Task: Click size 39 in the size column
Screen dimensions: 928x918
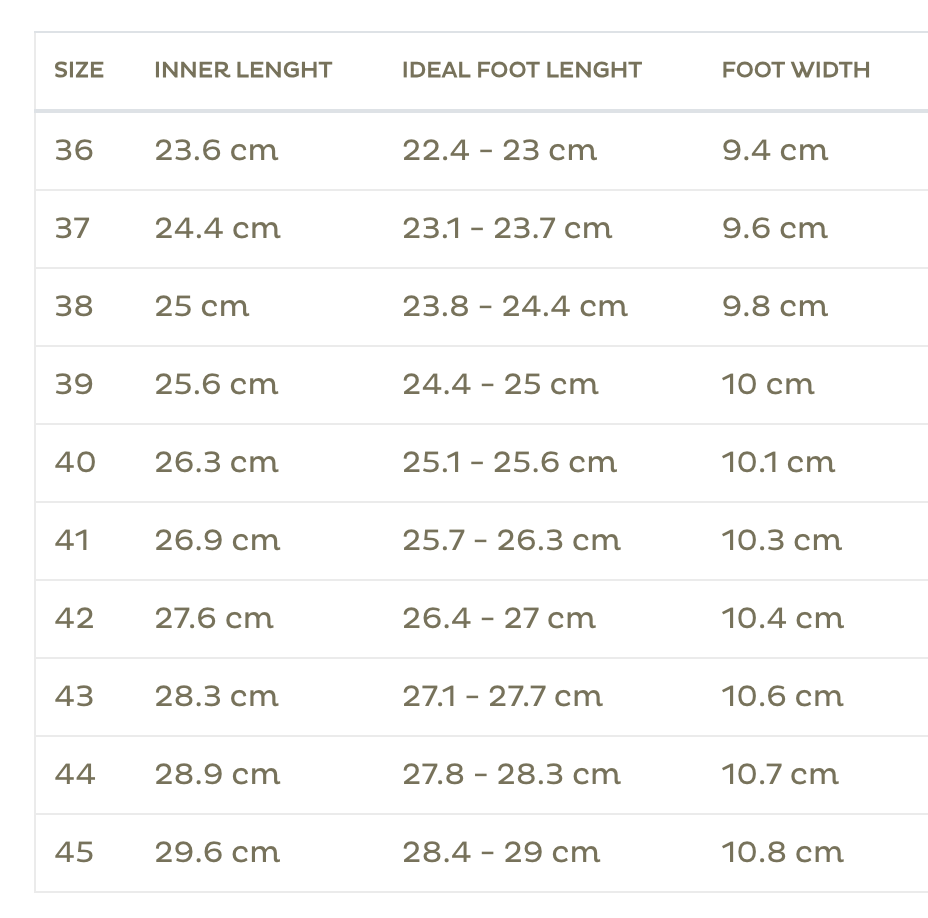Action: [74, 385]
